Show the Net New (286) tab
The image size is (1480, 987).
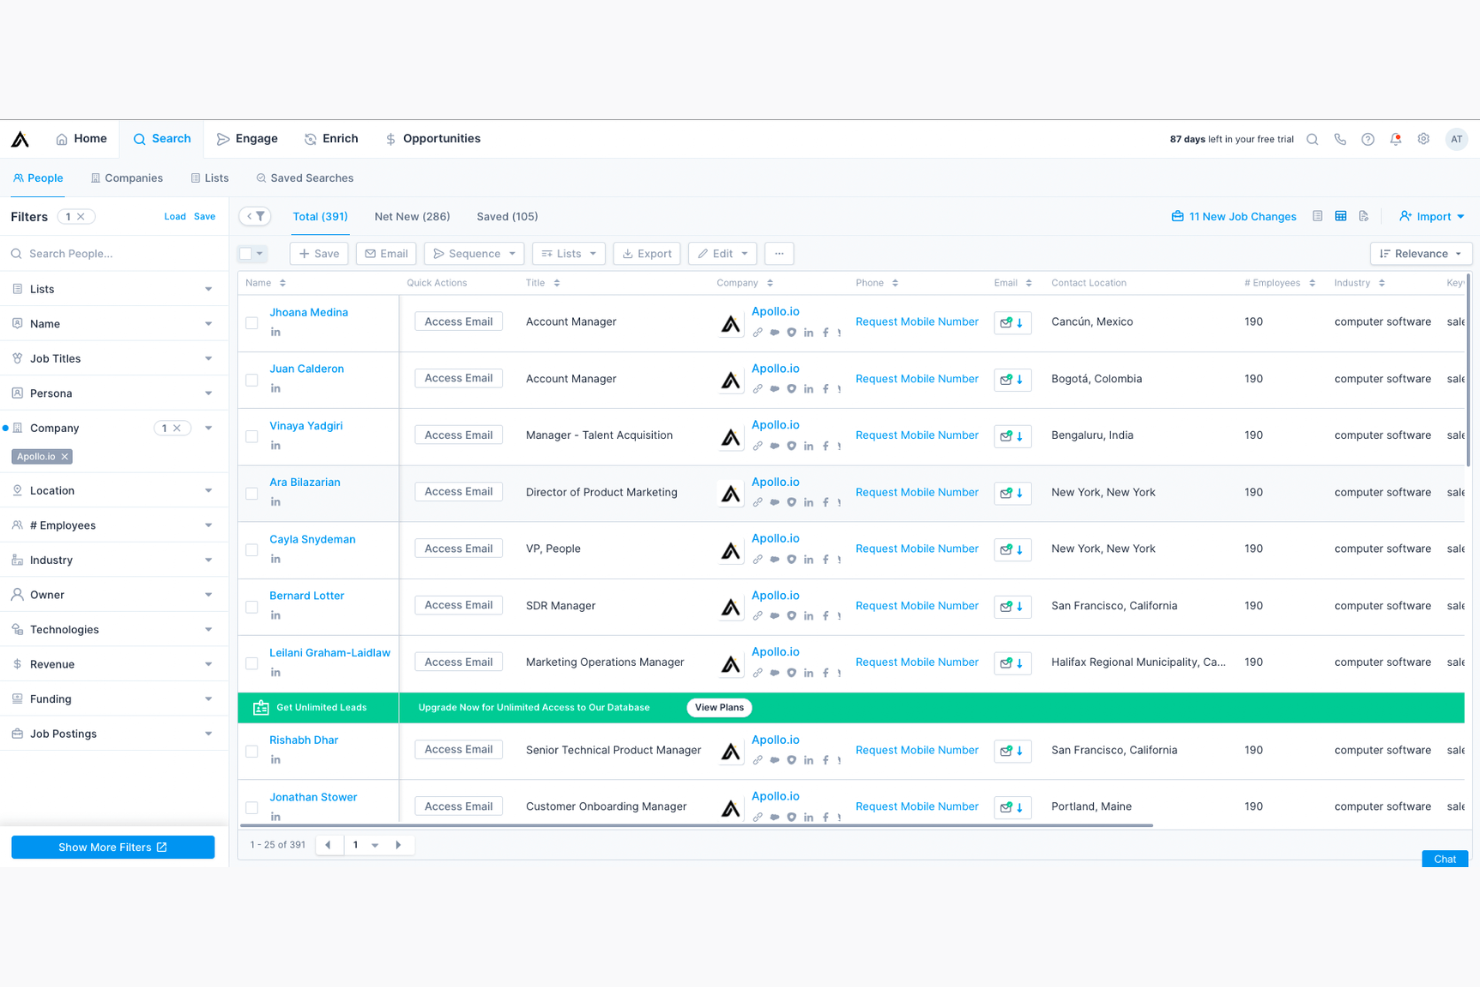click(412, 217)
